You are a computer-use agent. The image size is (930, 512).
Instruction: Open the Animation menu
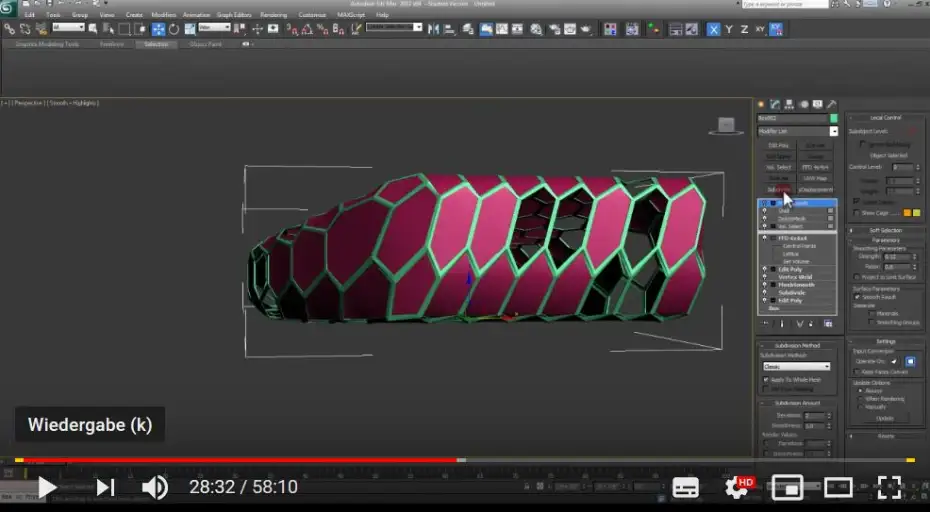[196, 15]
